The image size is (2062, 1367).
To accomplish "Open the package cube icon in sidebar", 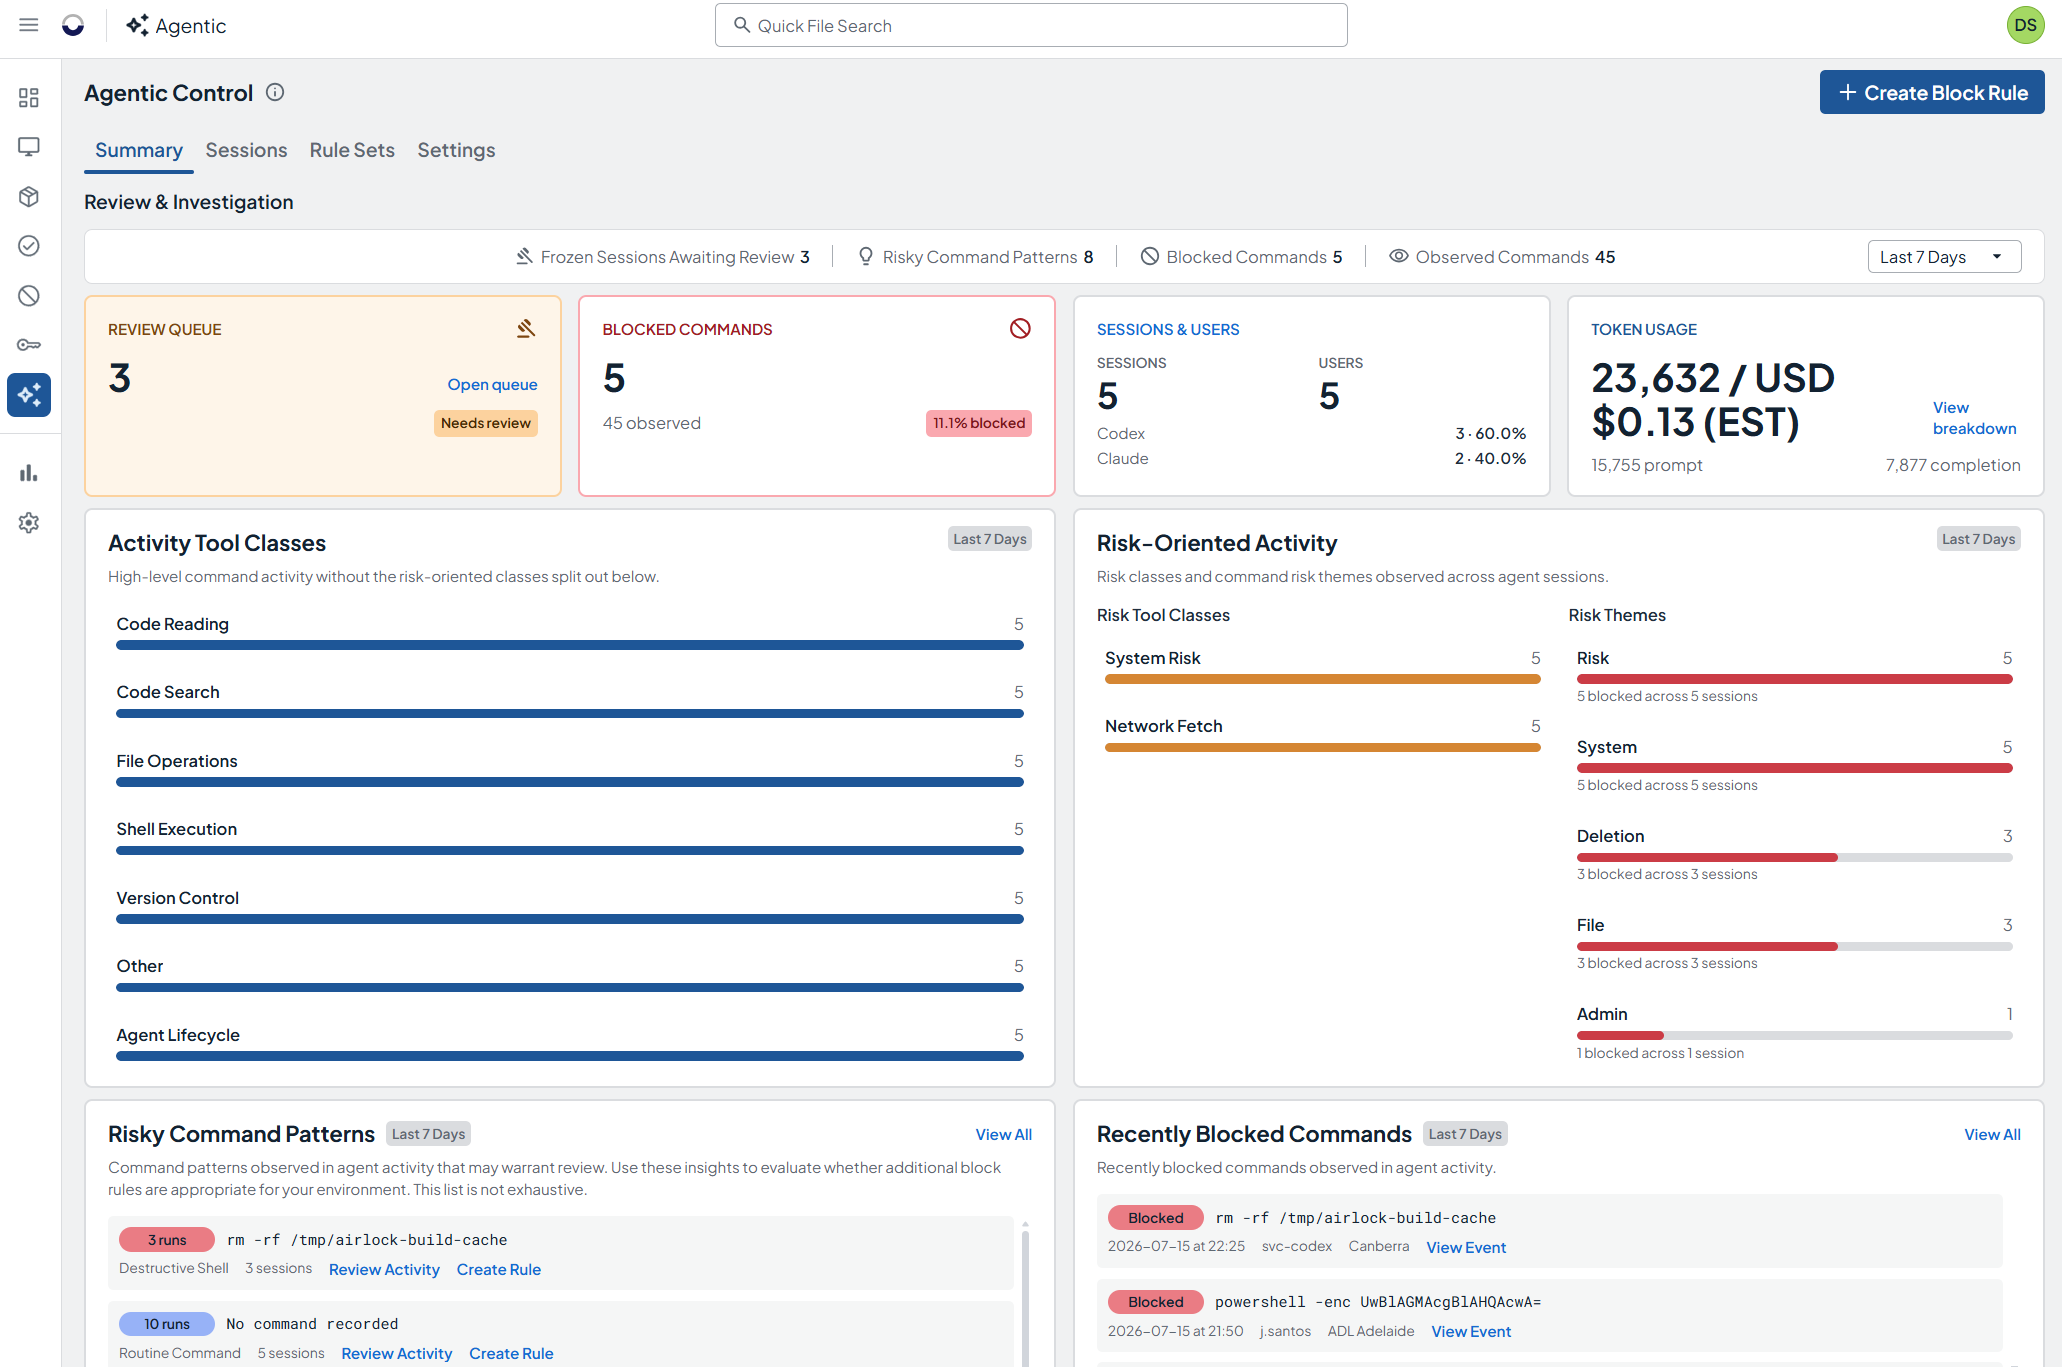I will click(x=29, y=196).
